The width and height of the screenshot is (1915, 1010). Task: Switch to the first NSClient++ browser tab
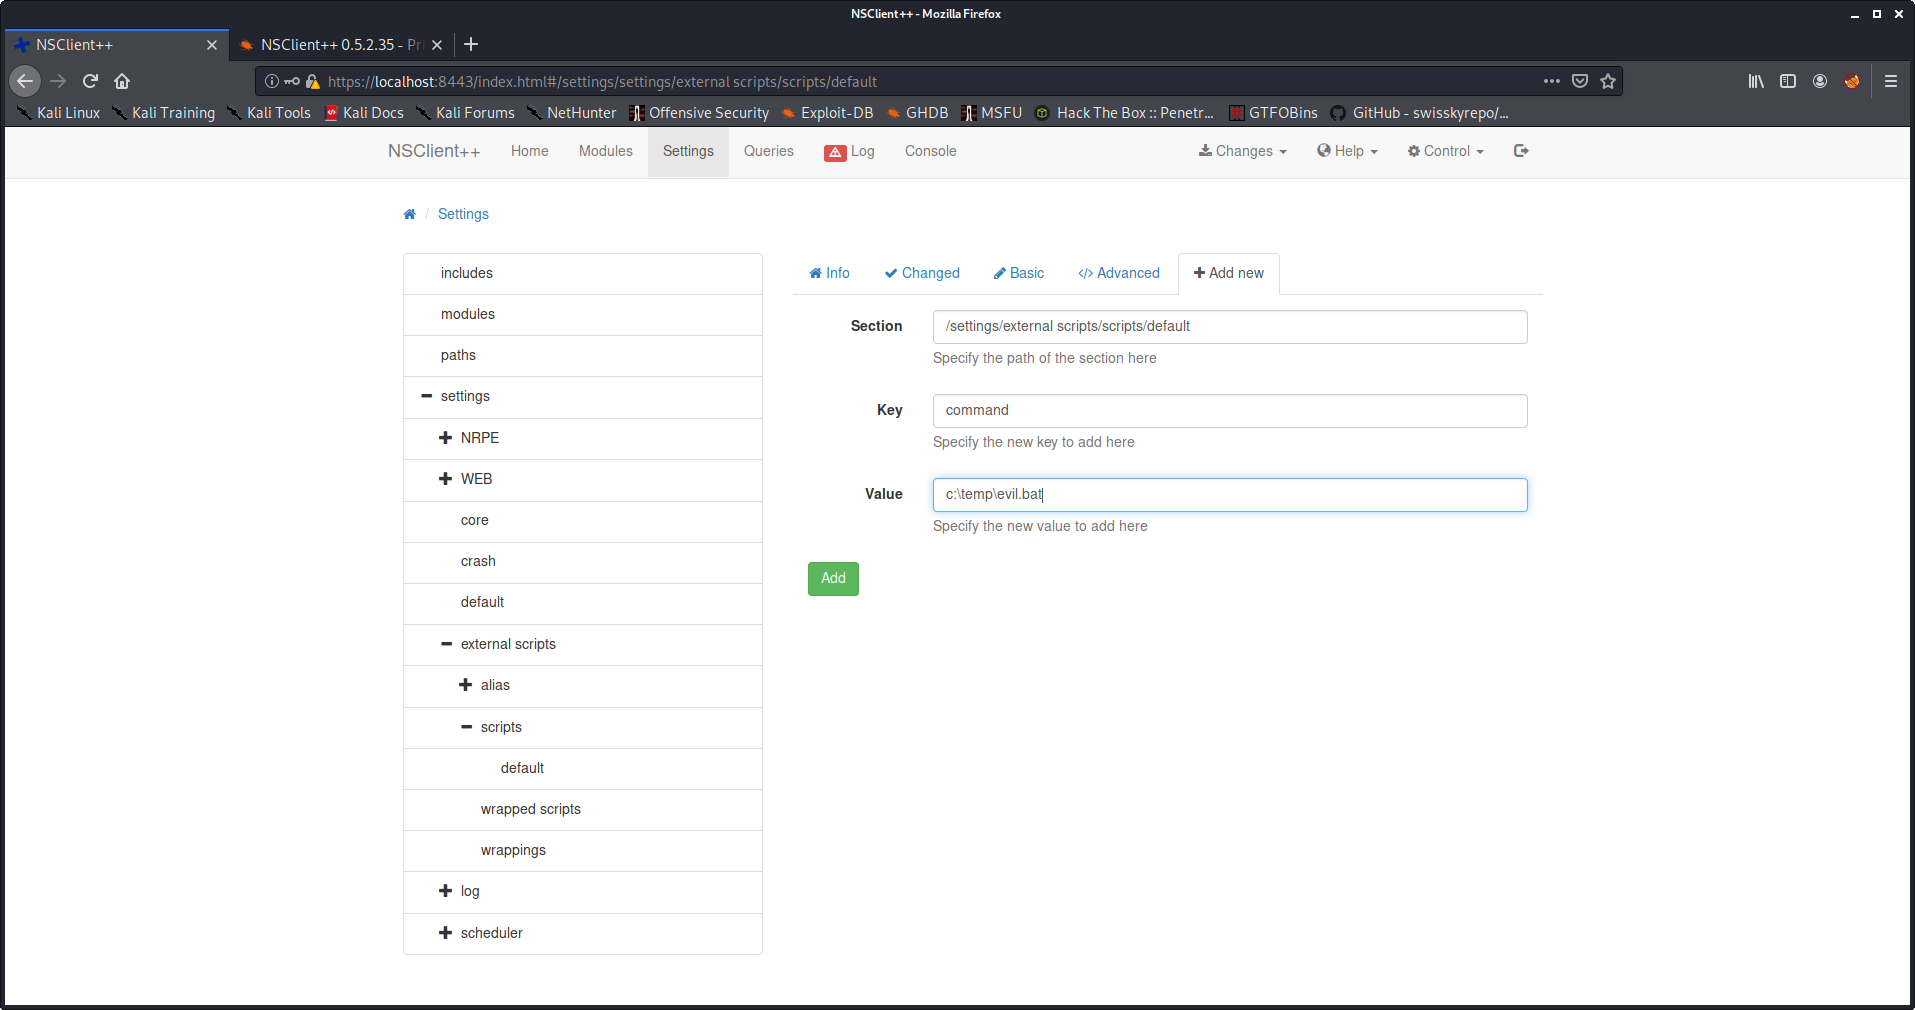[x=116, y=45]
